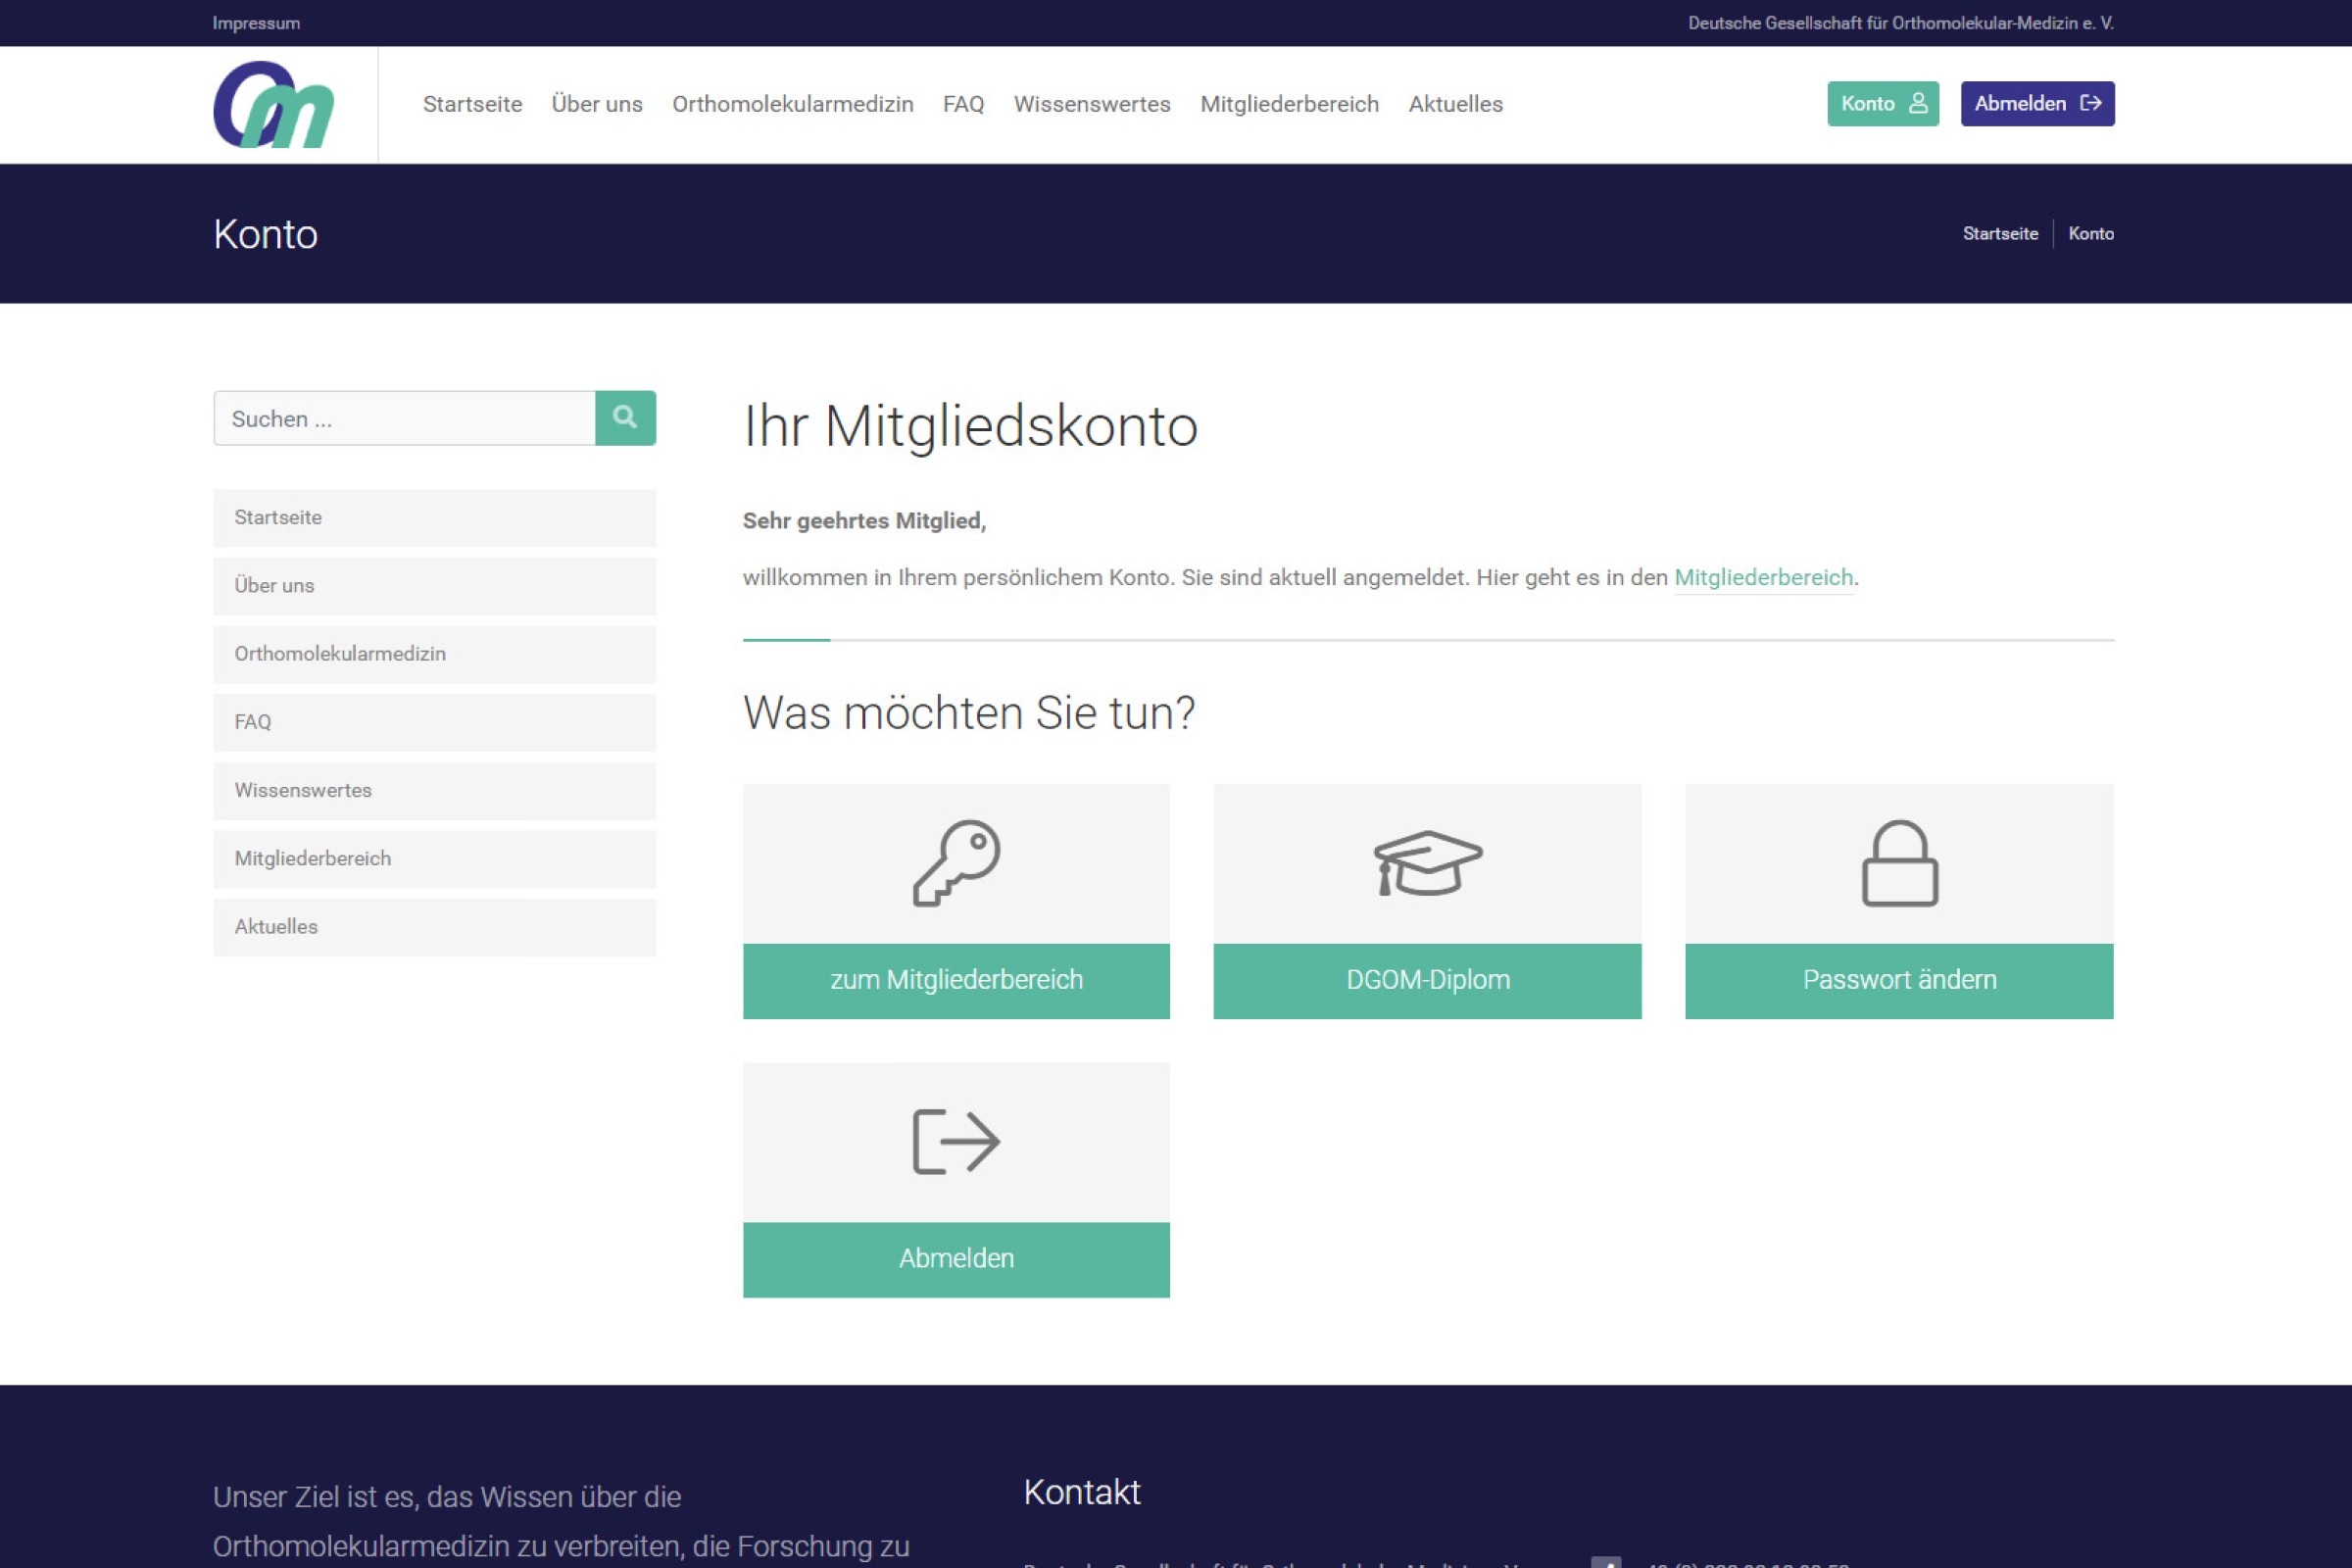Click the user icon in Konto button
Image resolution: width=2352 pixels, height=1568 pixels.
pyautogui.click(x=1918, y=103)
